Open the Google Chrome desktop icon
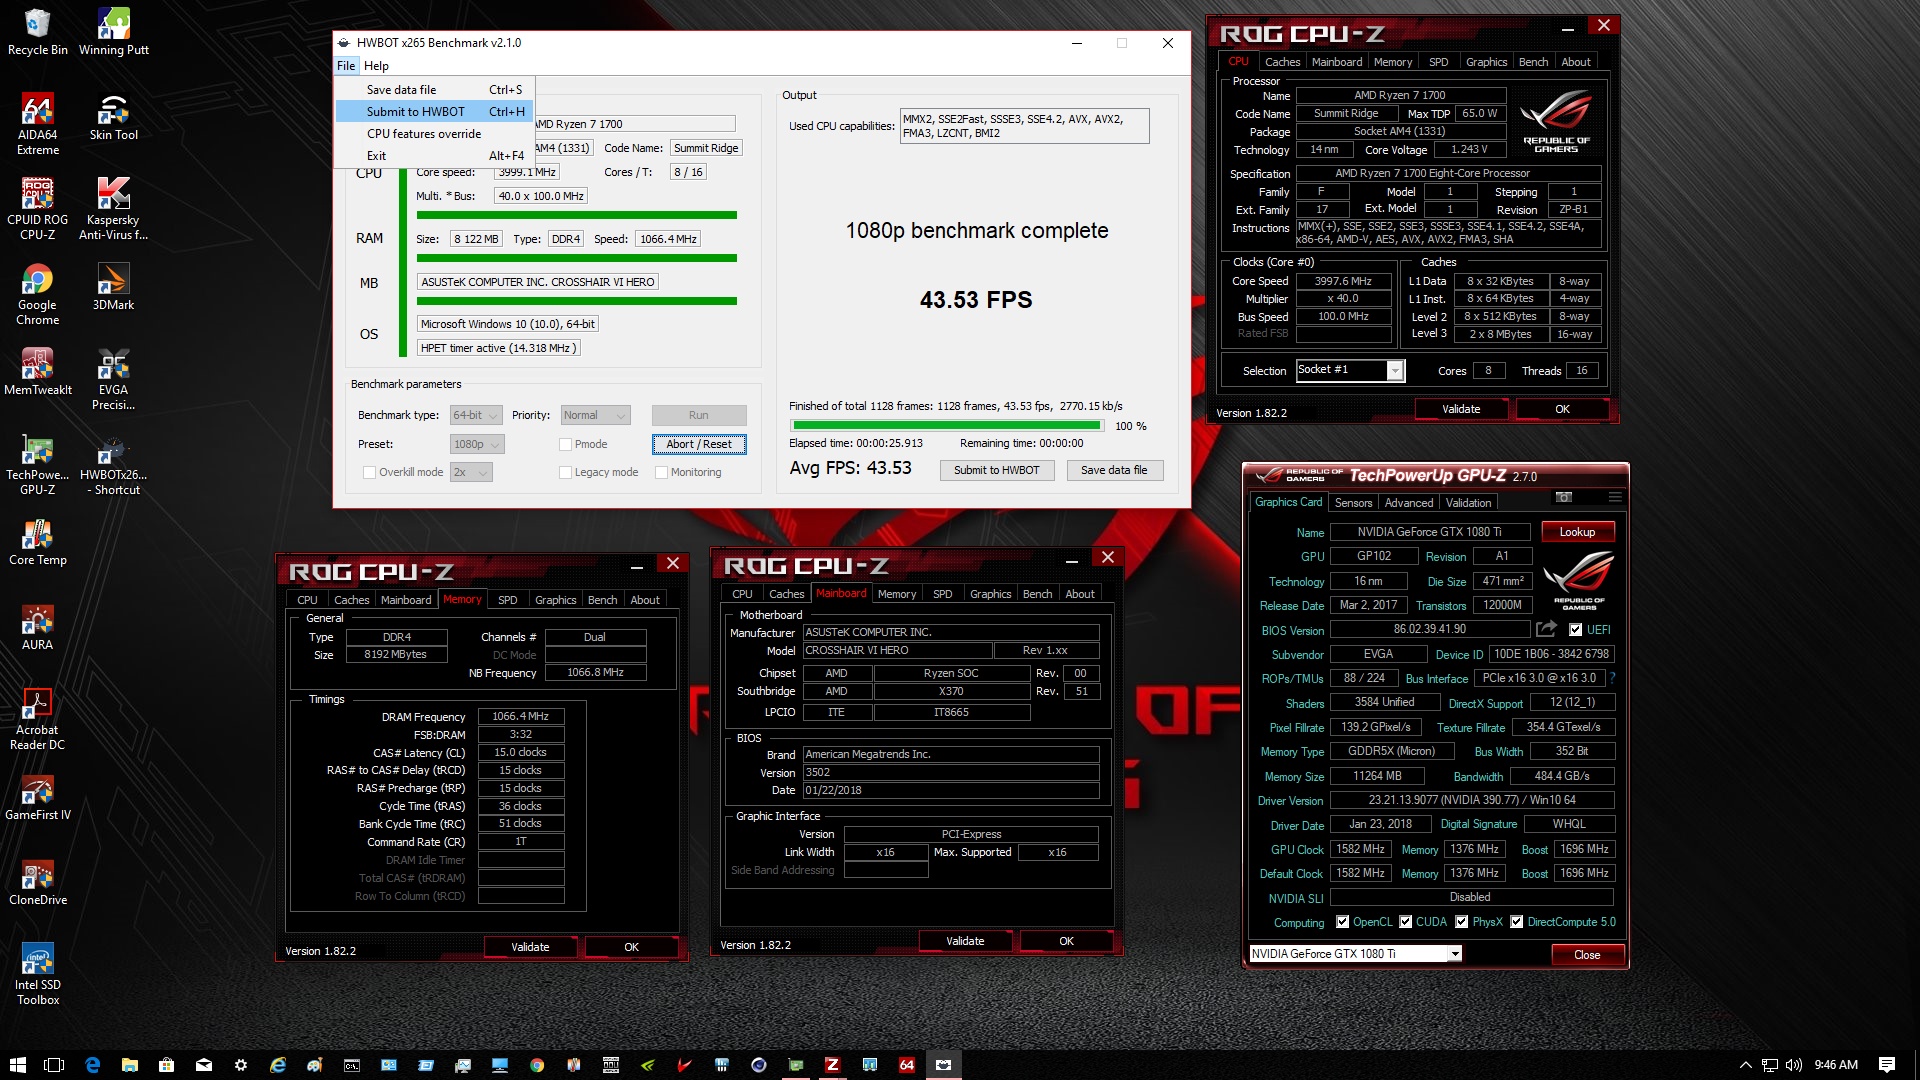 38,294
